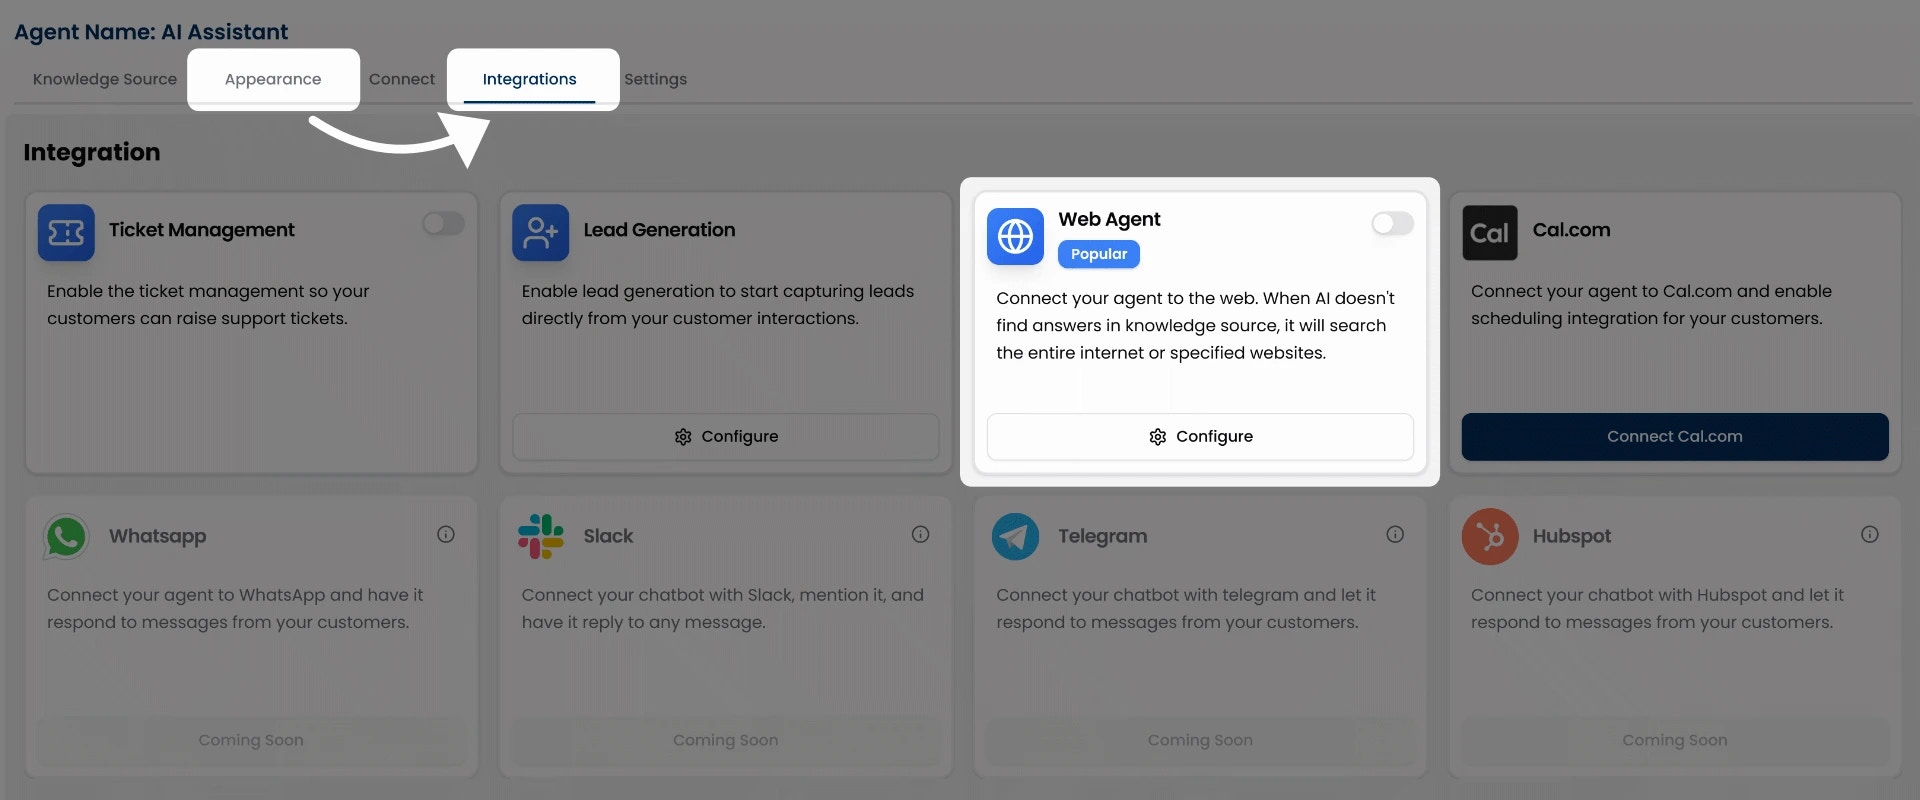
Task: Click the 'Connect your chatbot with telegram' description
Action: (x=1186, y=609)
